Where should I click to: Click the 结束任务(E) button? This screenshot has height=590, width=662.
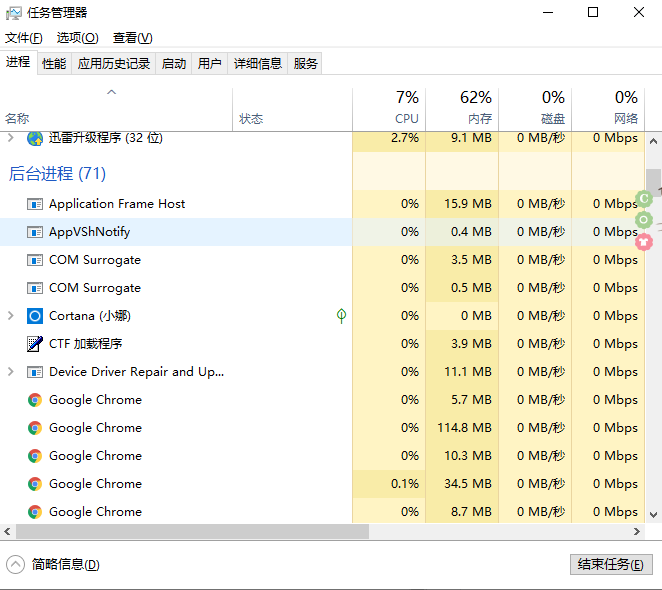pyautogui.click(x=611, y=565)
